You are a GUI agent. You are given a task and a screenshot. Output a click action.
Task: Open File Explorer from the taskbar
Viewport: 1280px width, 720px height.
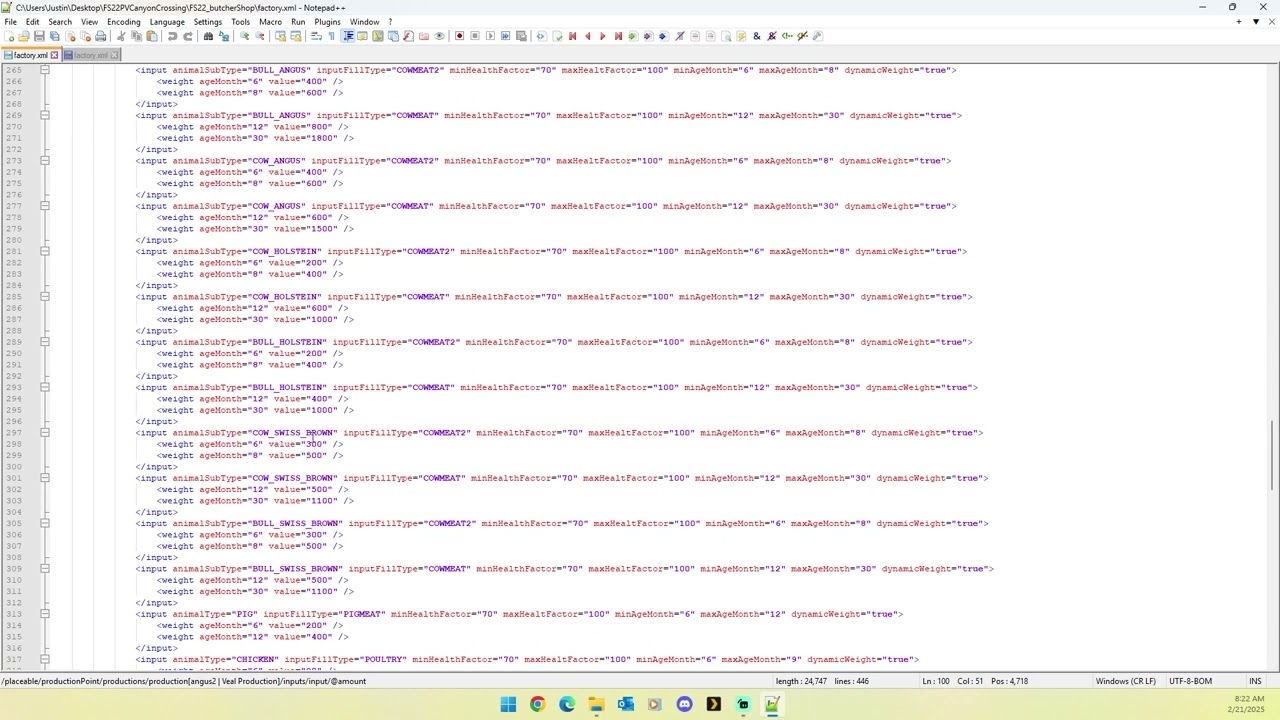pyautogui.click(x=596, y=704)
